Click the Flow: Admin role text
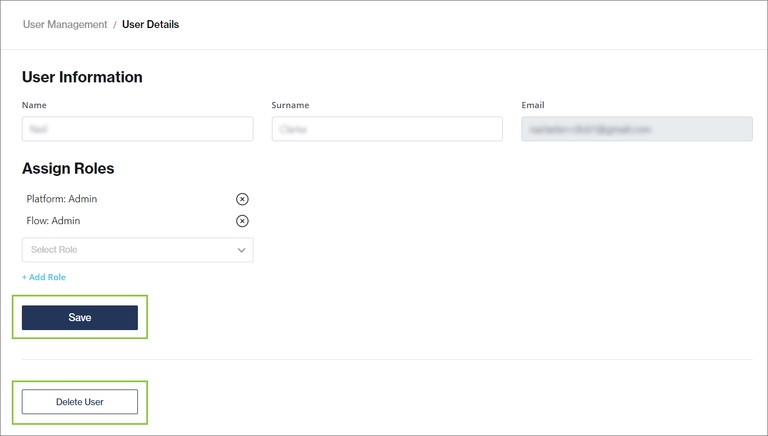 pos(53,221)
